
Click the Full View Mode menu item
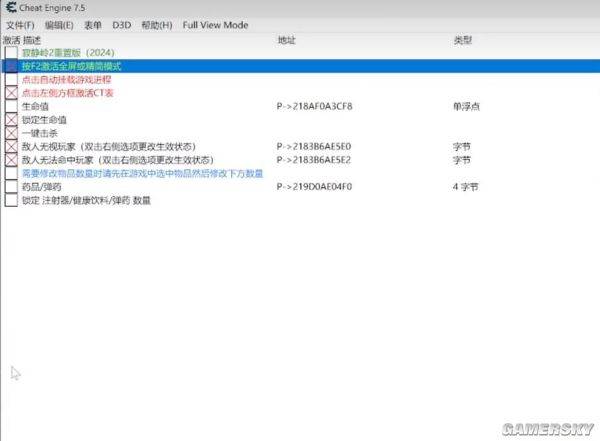pyautogui.click(x=215, y=25)
